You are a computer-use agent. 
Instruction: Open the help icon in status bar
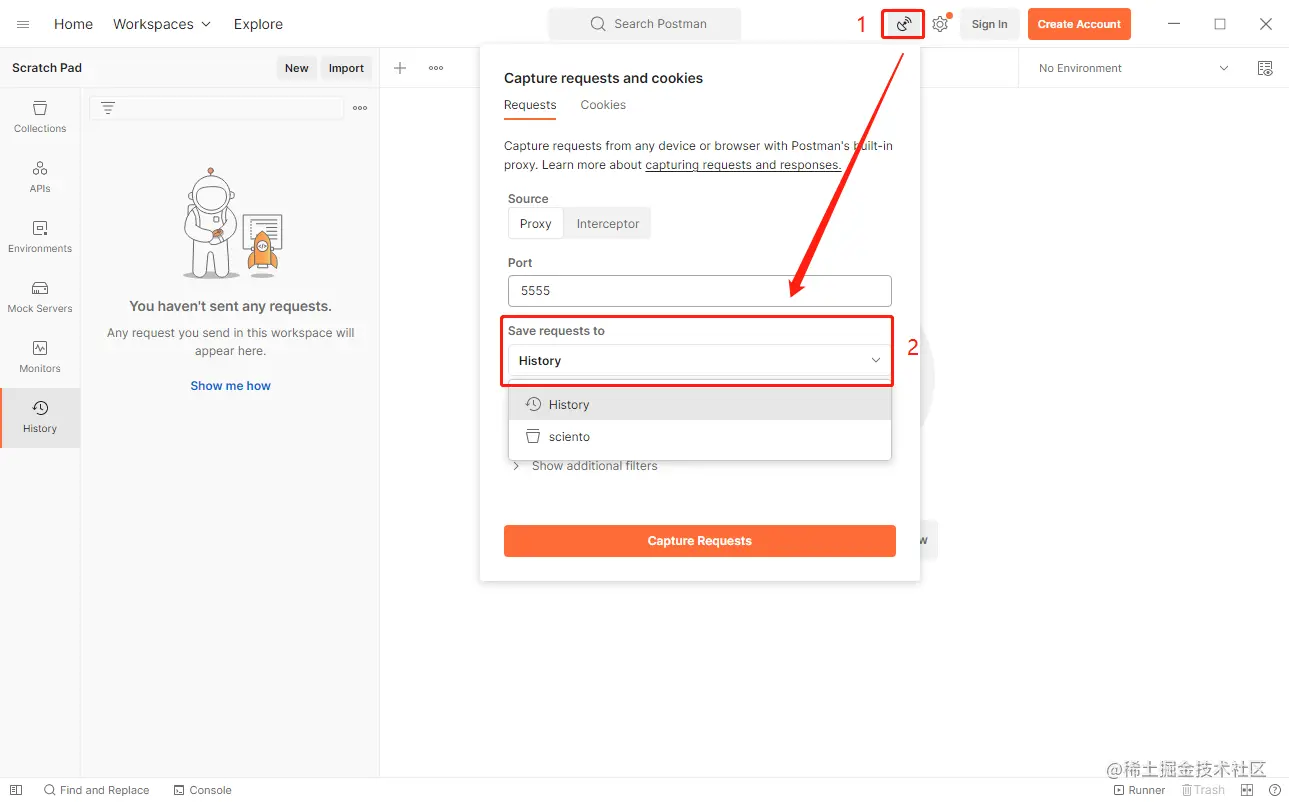[1274, 790]
